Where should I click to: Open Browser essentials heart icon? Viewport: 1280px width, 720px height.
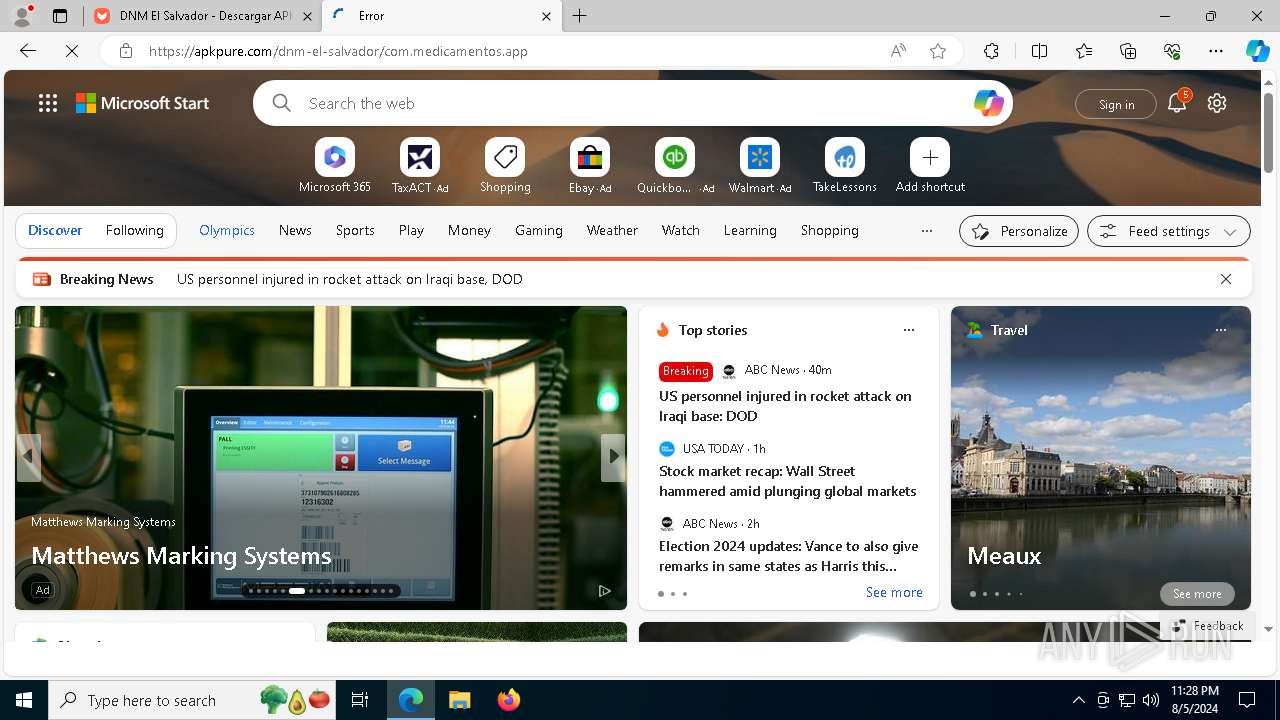click(1172, 51)
